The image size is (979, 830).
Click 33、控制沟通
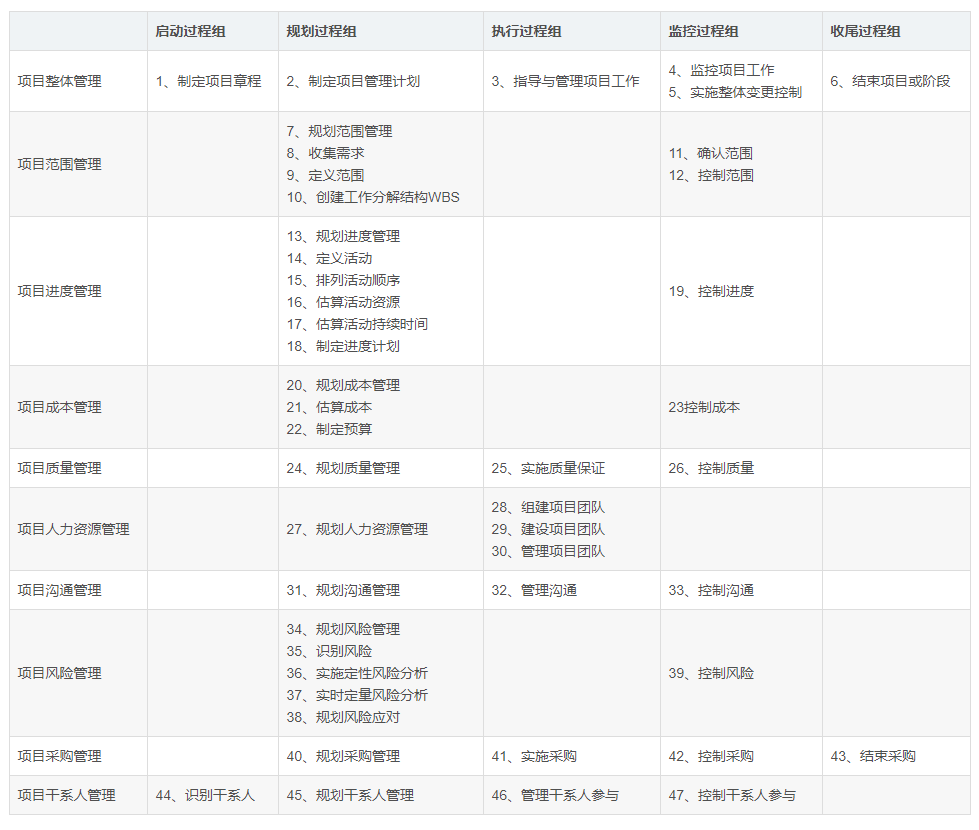711,590
